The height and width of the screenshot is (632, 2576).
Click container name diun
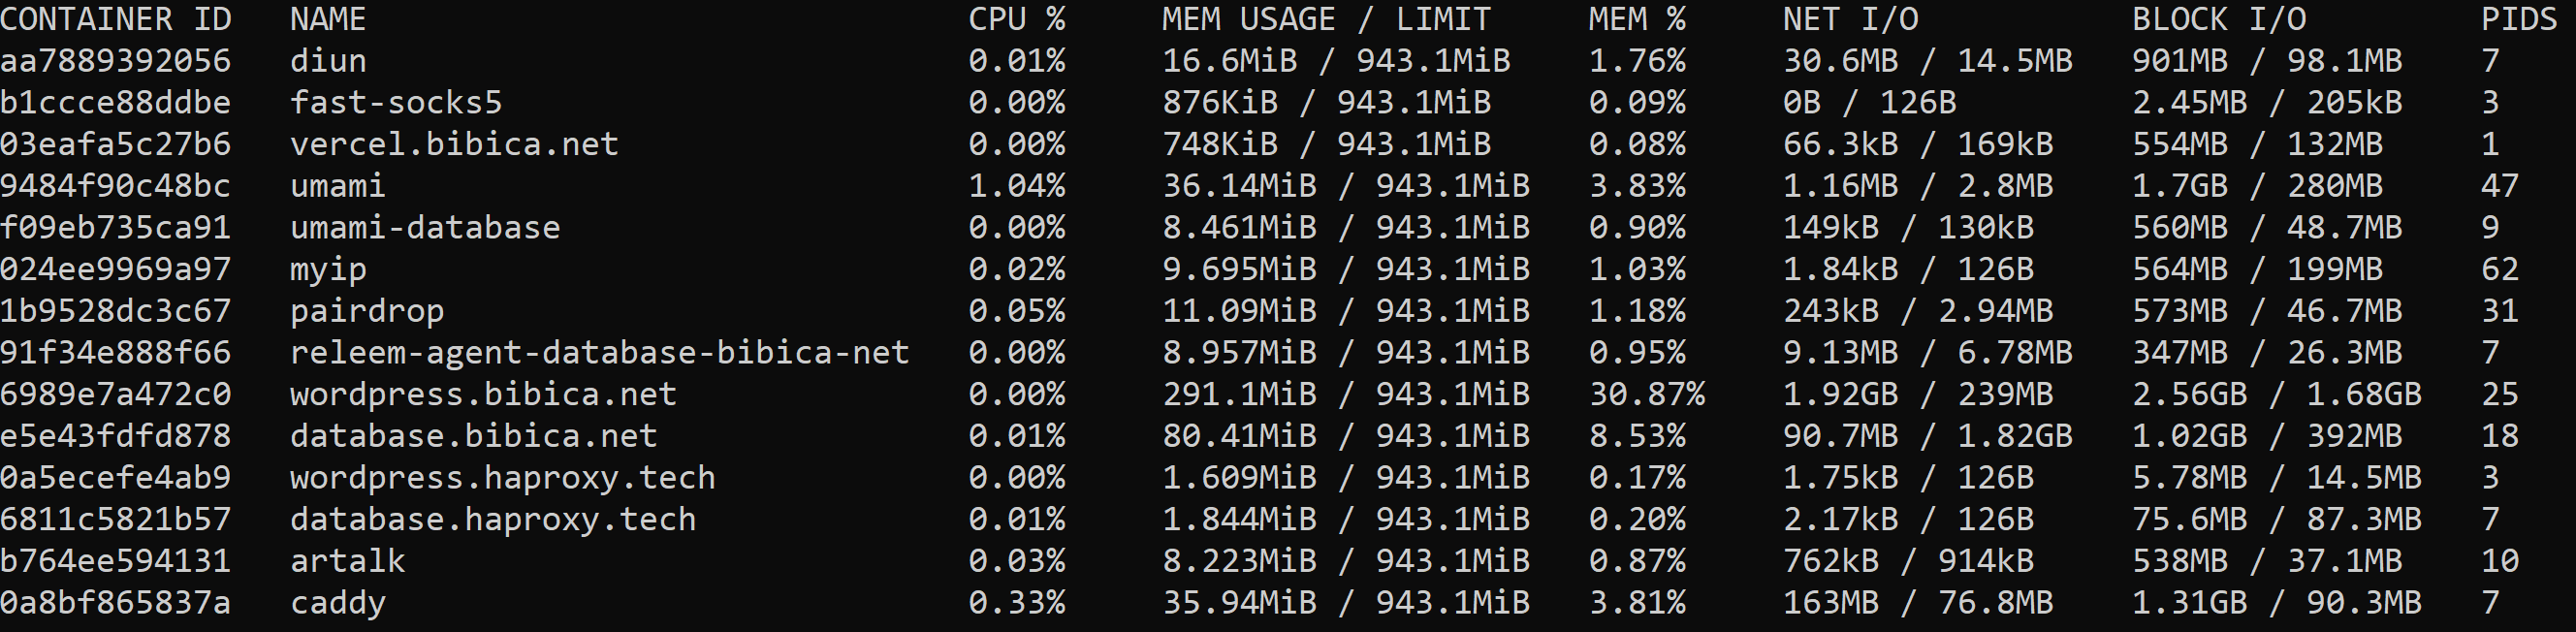(x=328, y=61)
